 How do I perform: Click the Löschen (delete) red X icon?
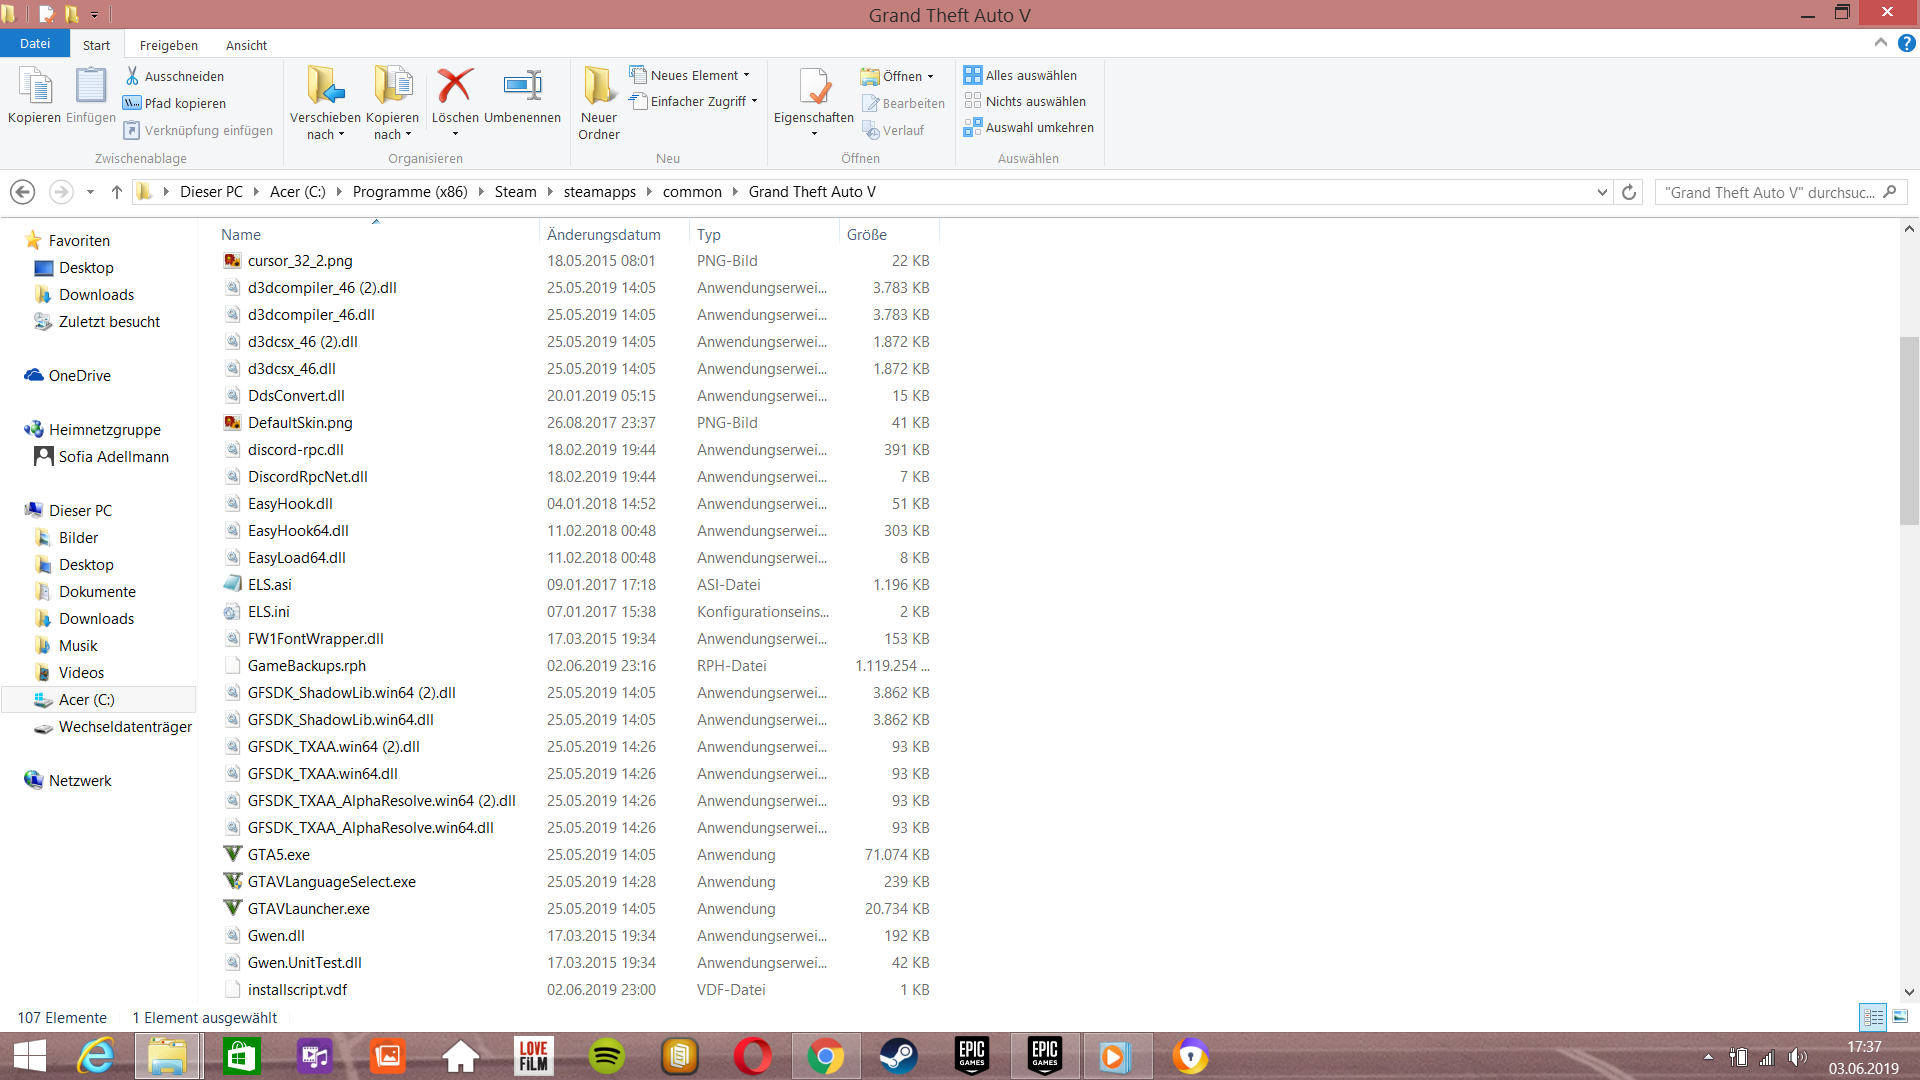[455, 86]
